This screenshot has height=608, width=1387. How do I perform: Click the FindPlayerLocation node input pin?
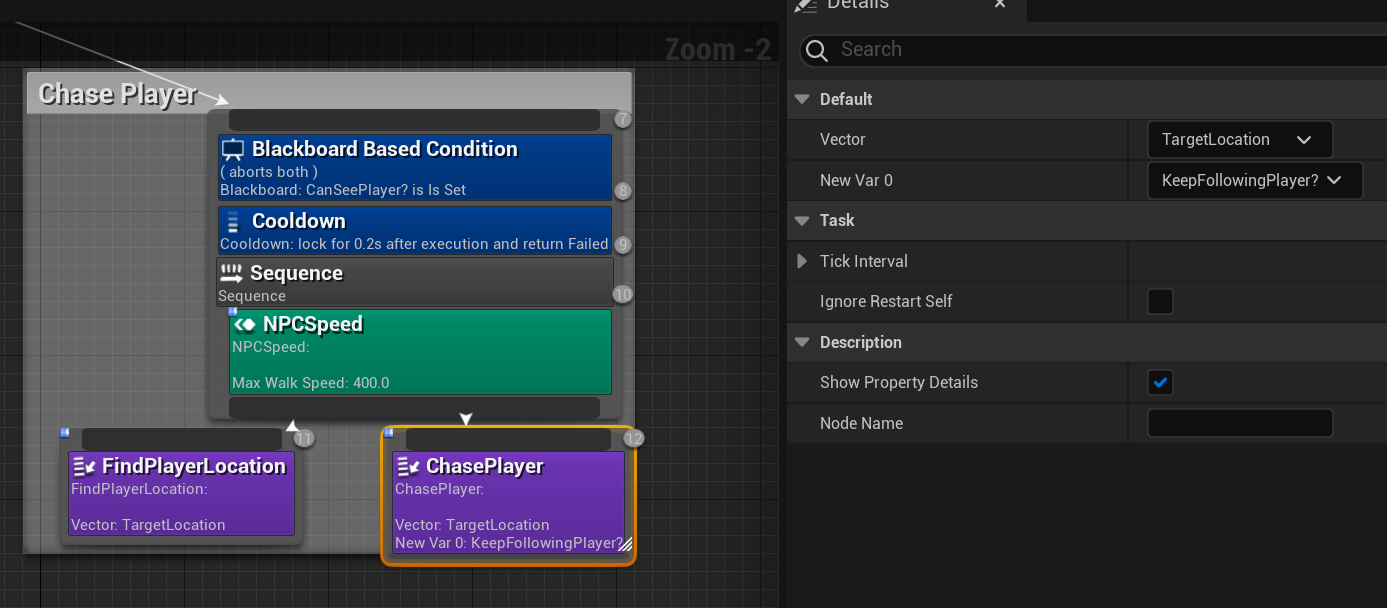(x=182, y=439)
